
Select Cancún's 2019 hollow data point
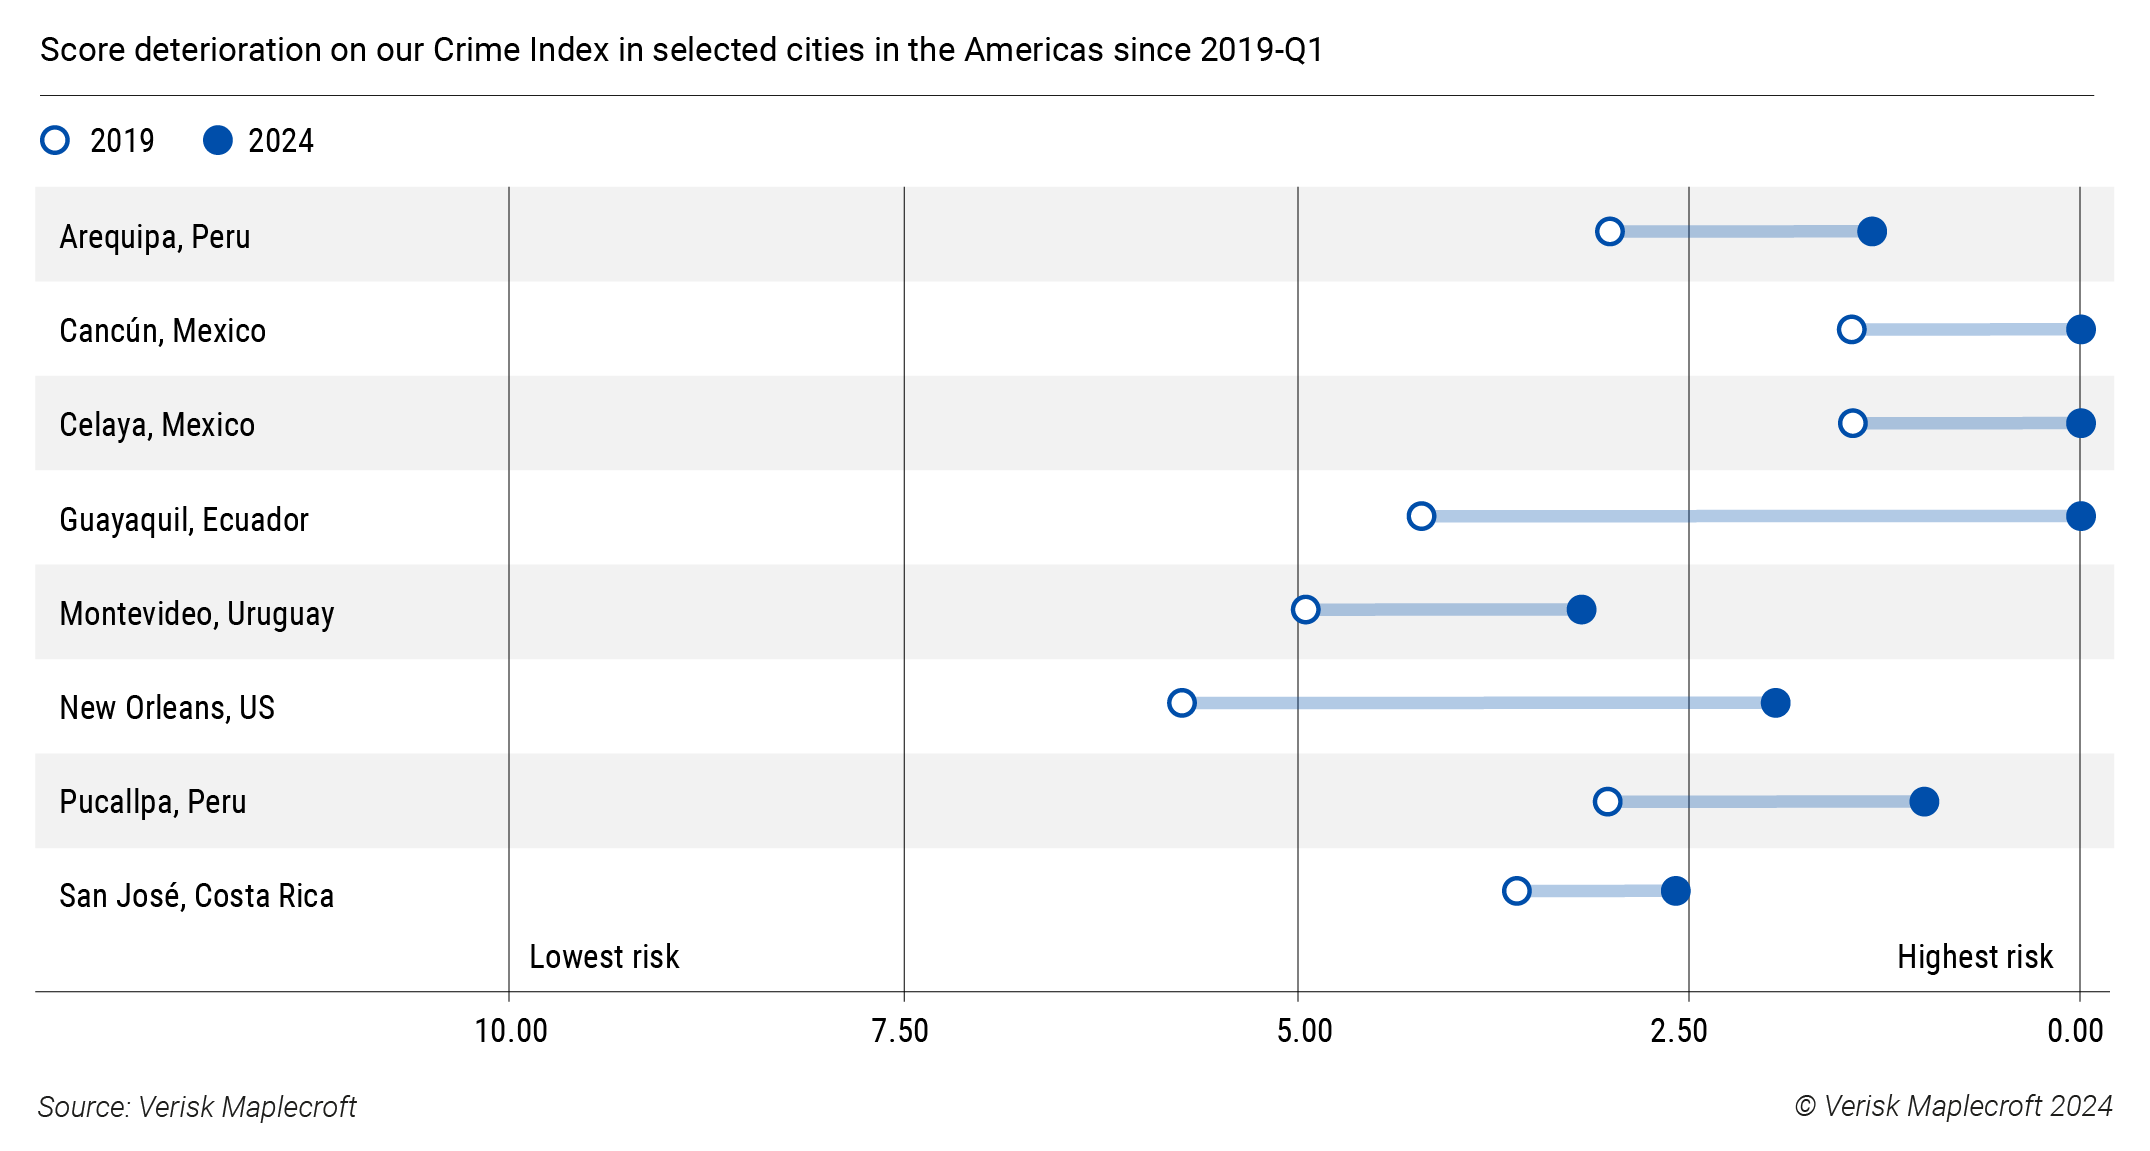[x=1851, y=329]
